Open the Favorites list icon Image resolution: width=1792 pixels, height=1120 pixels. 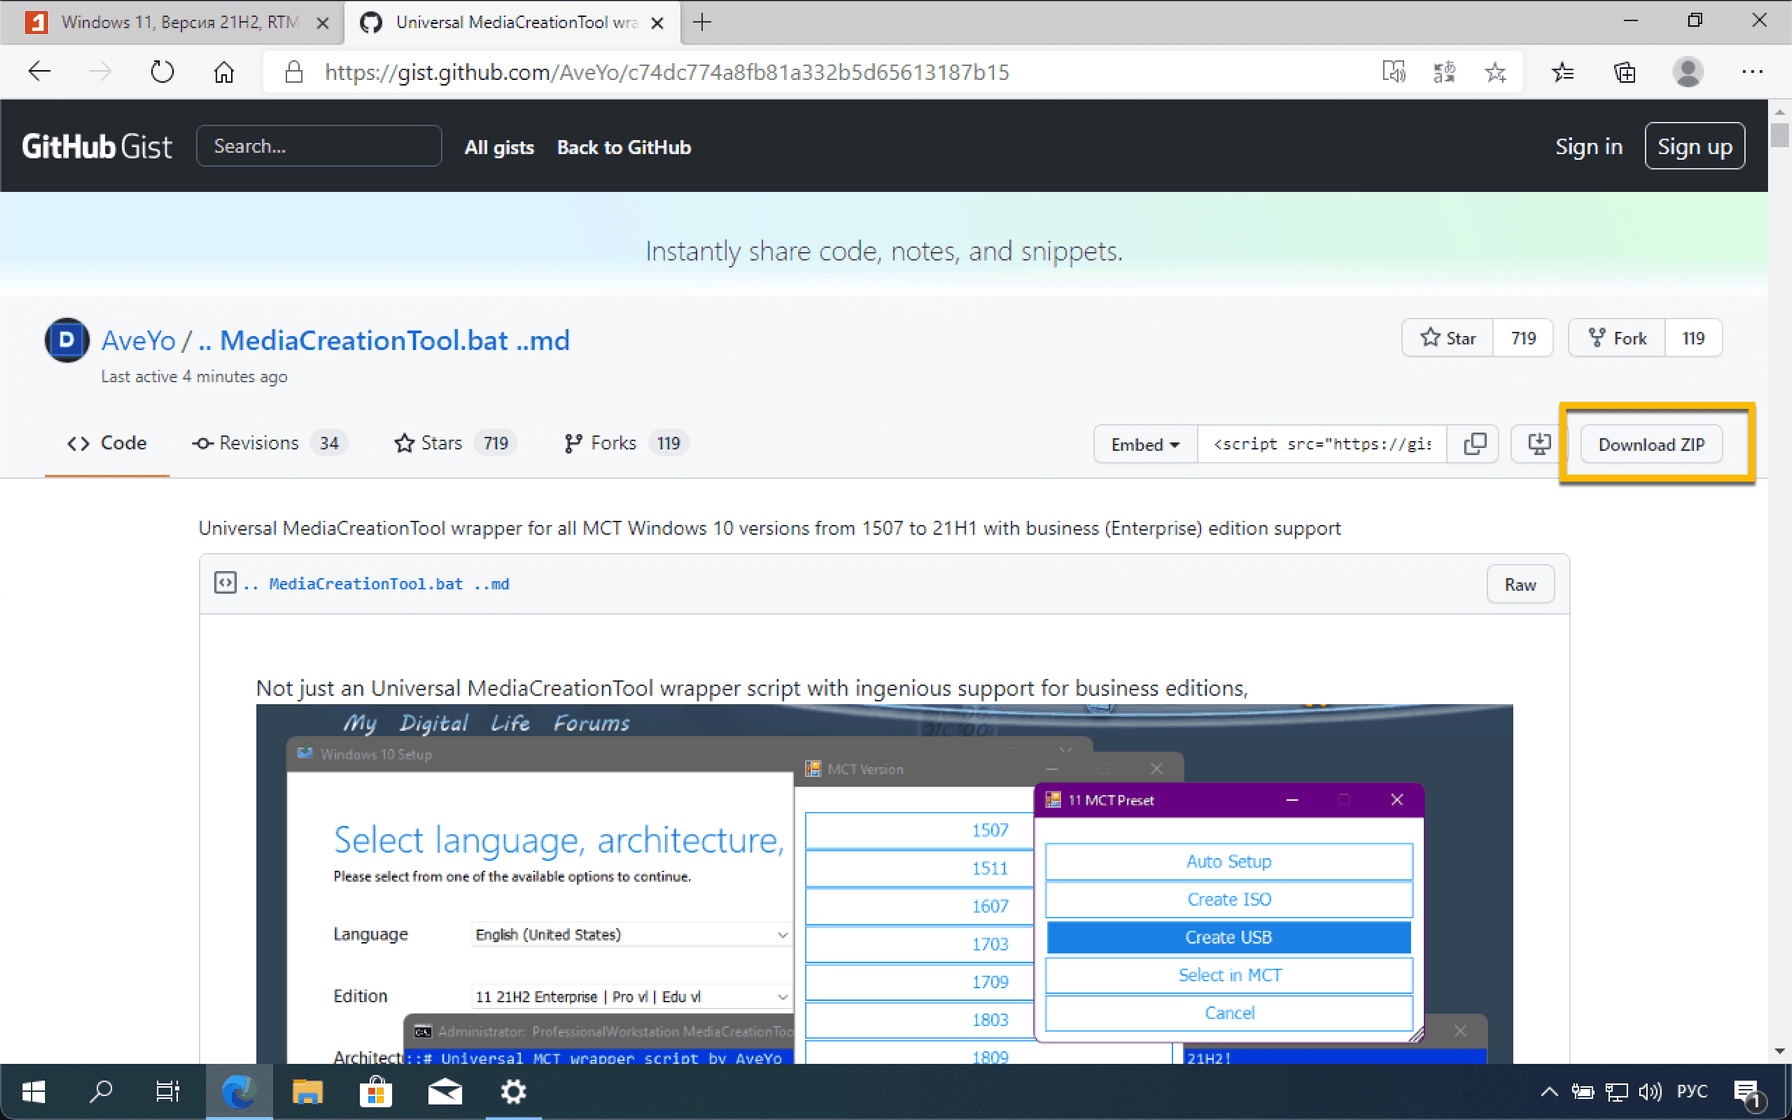(1563, 72)
